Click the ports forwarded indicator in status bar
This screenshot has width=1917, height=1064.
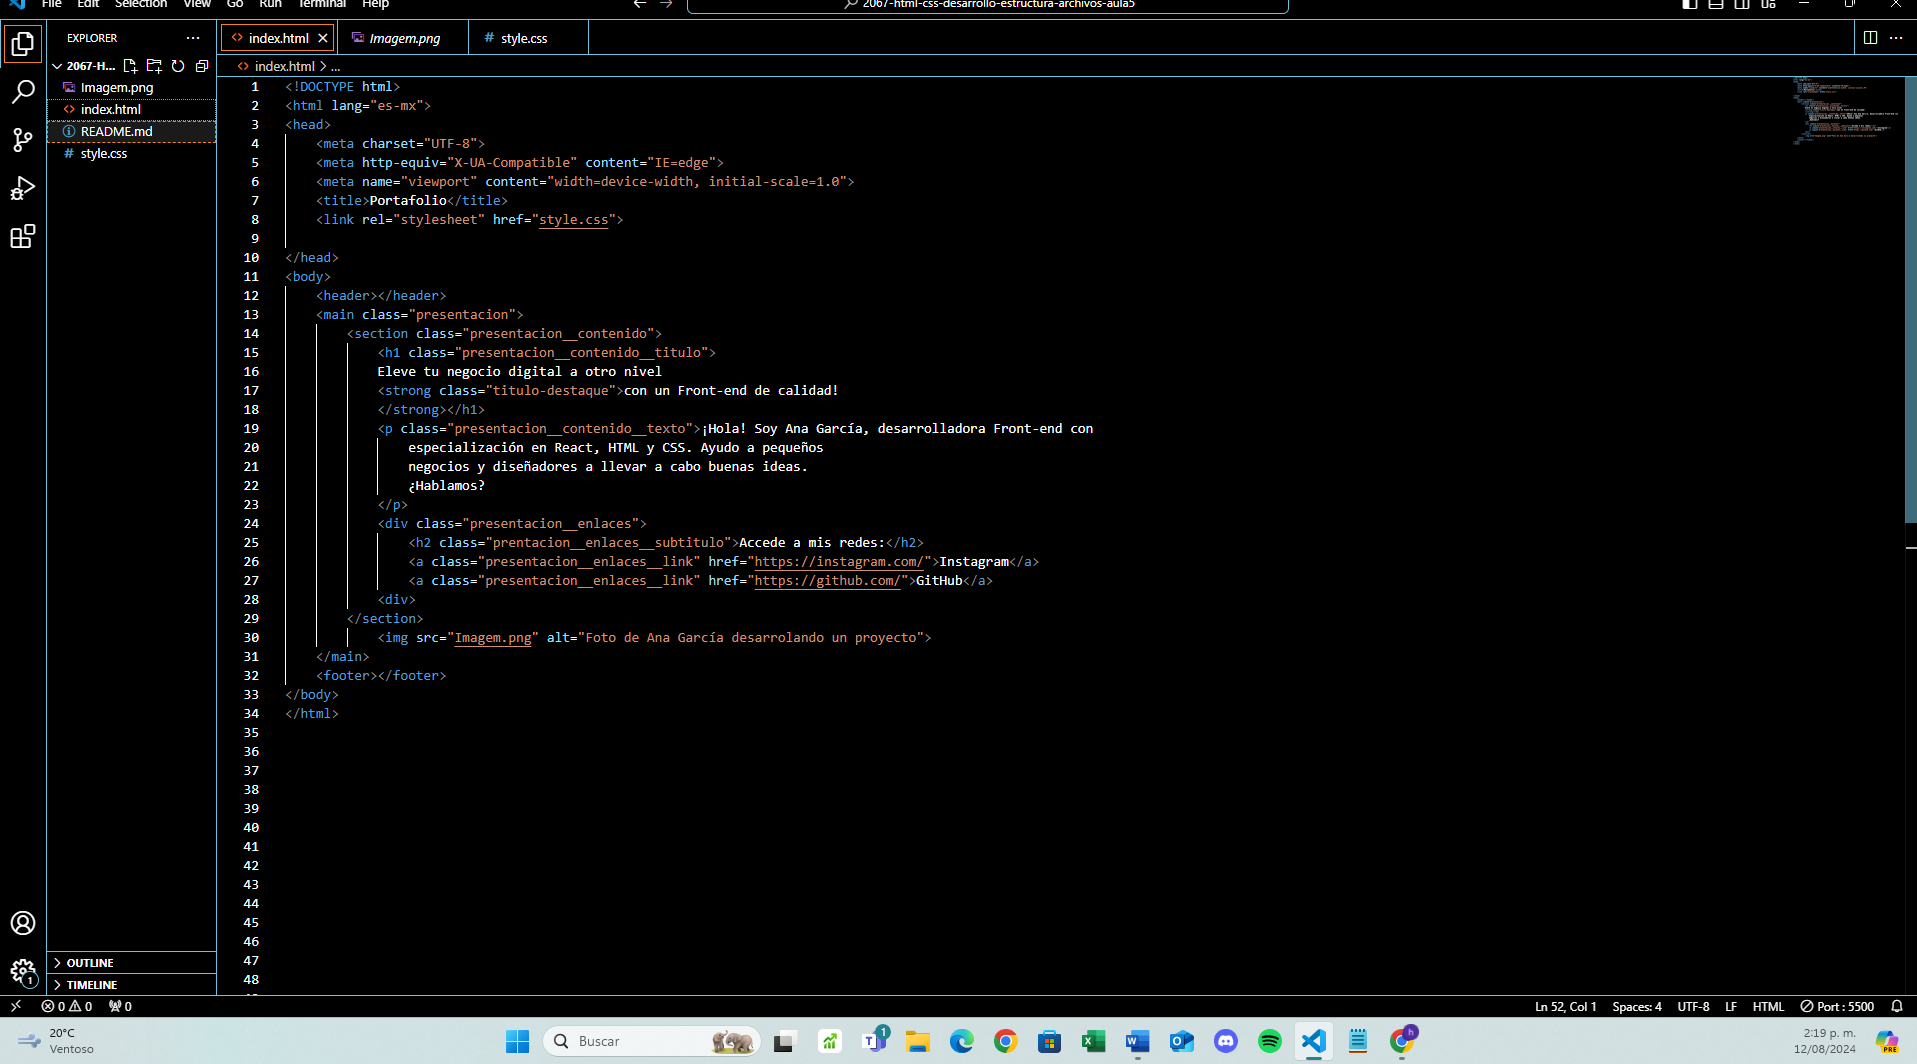[x=120, y=1007]
